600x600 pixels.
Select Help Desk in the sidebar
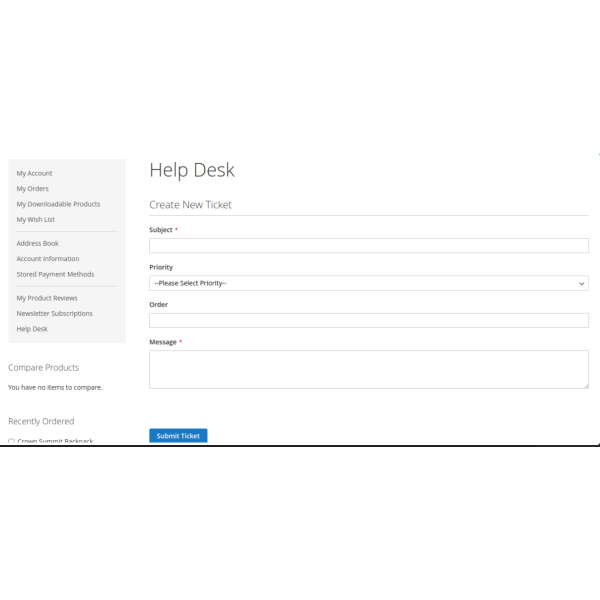coord(31,329)
